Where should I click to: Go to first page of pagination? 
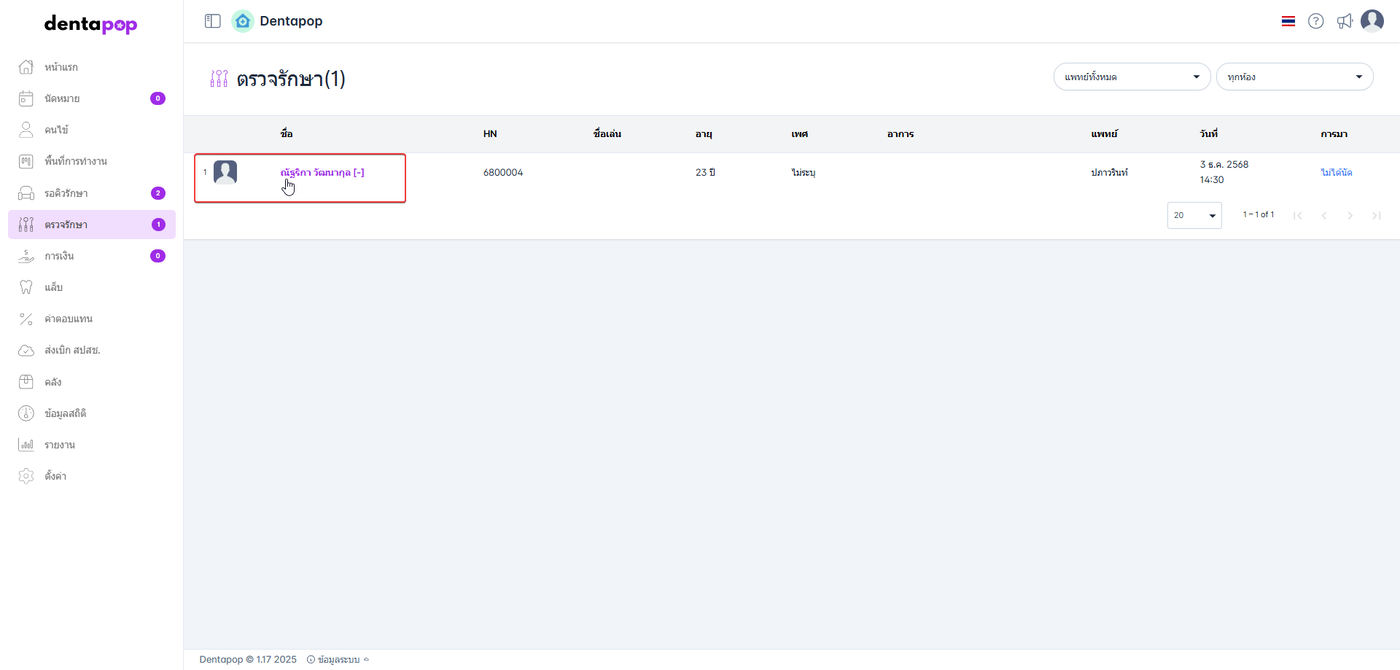point(1298,215)
